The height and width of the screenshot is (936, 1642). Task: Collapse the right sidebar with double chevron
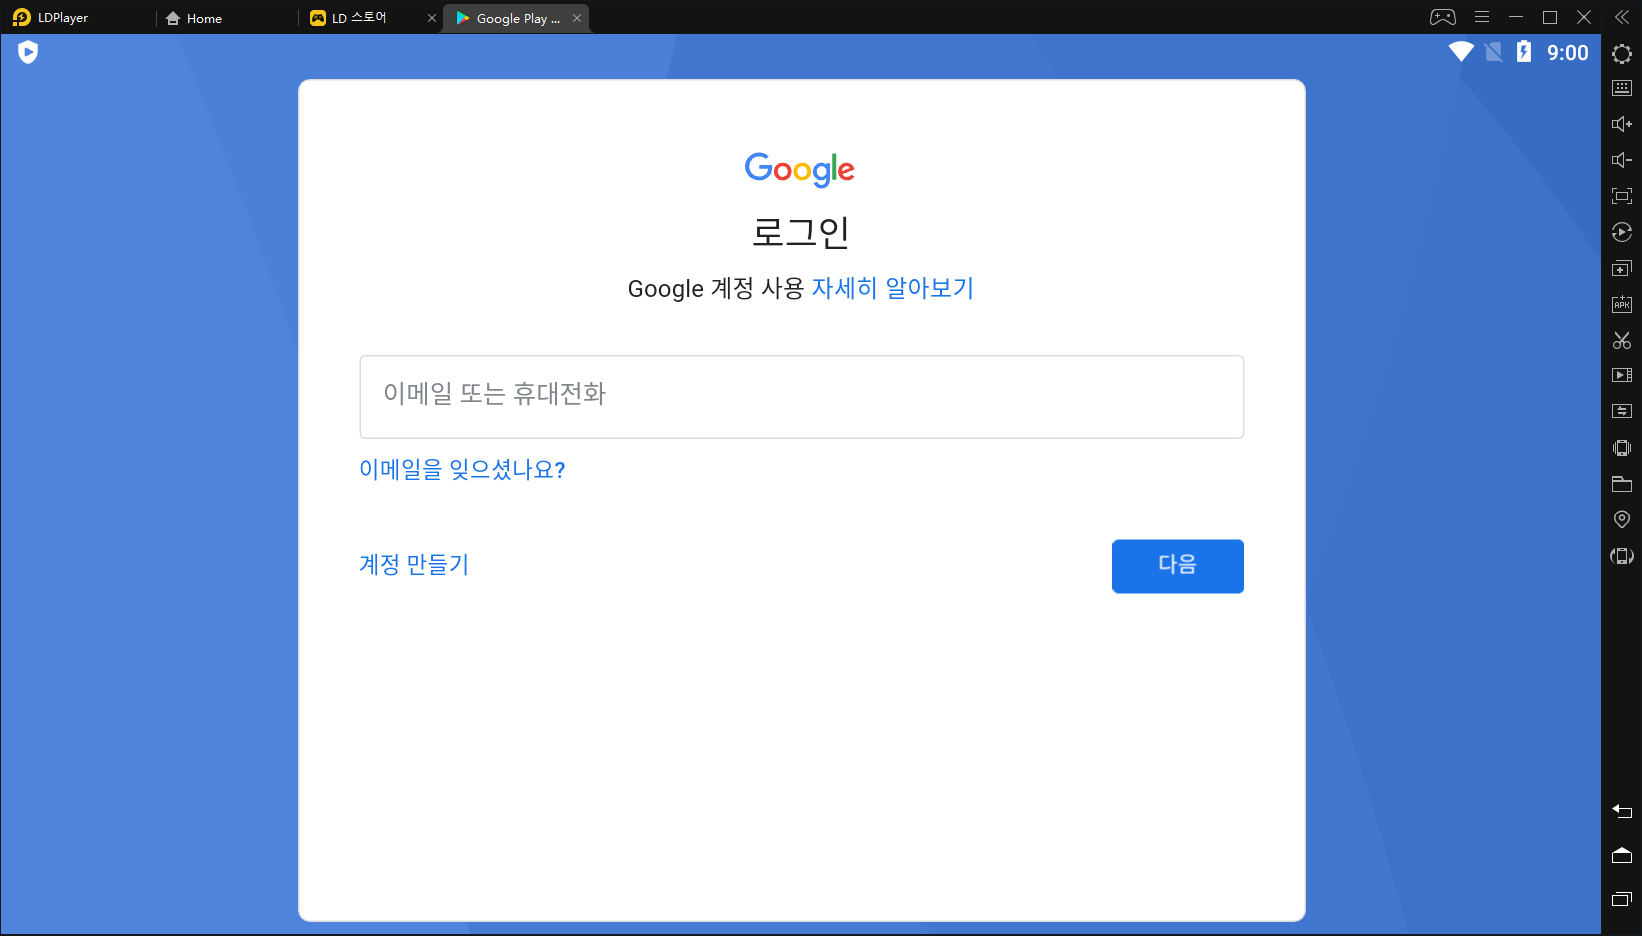tap(1622, 17)
